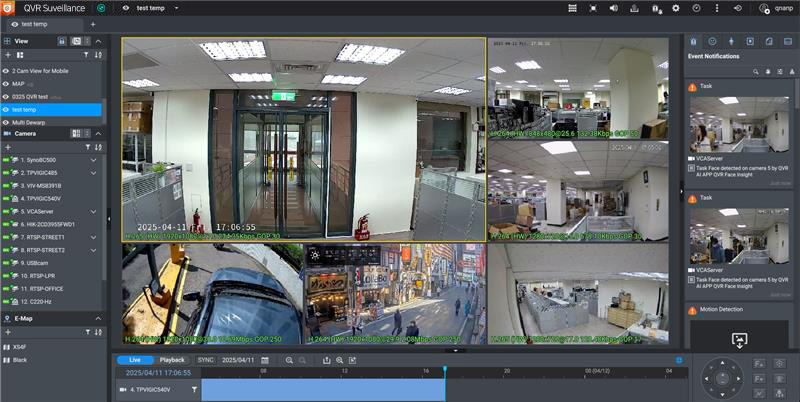Open the settings gear icon

coord(676,8)
